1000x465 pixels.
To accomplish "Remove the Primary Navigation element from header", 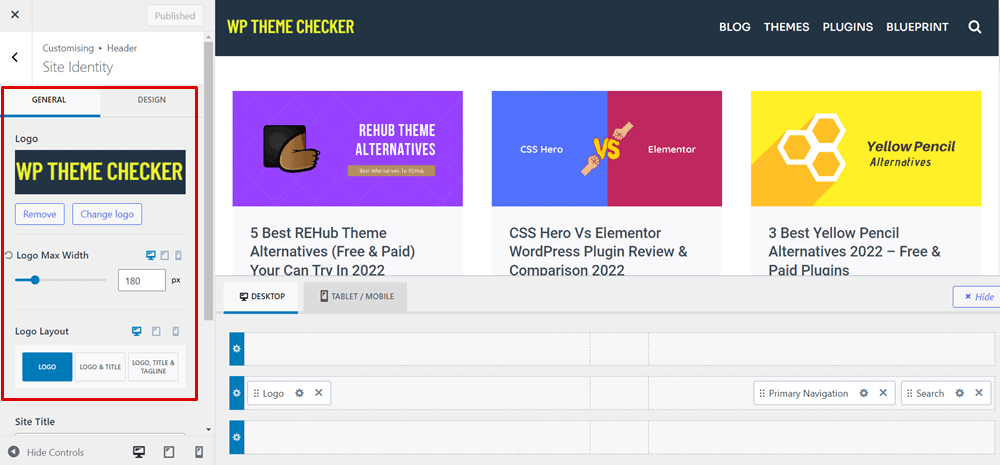I will [883, 393].
